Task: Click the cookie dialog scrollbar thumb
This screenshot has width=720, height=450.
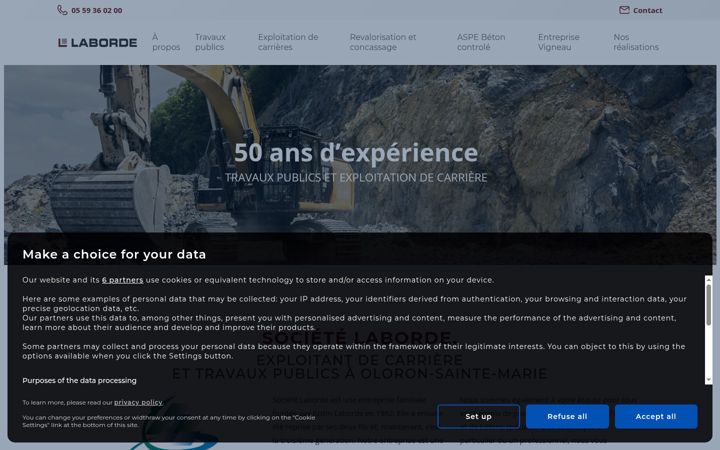Action: click(x=709, y=305)
